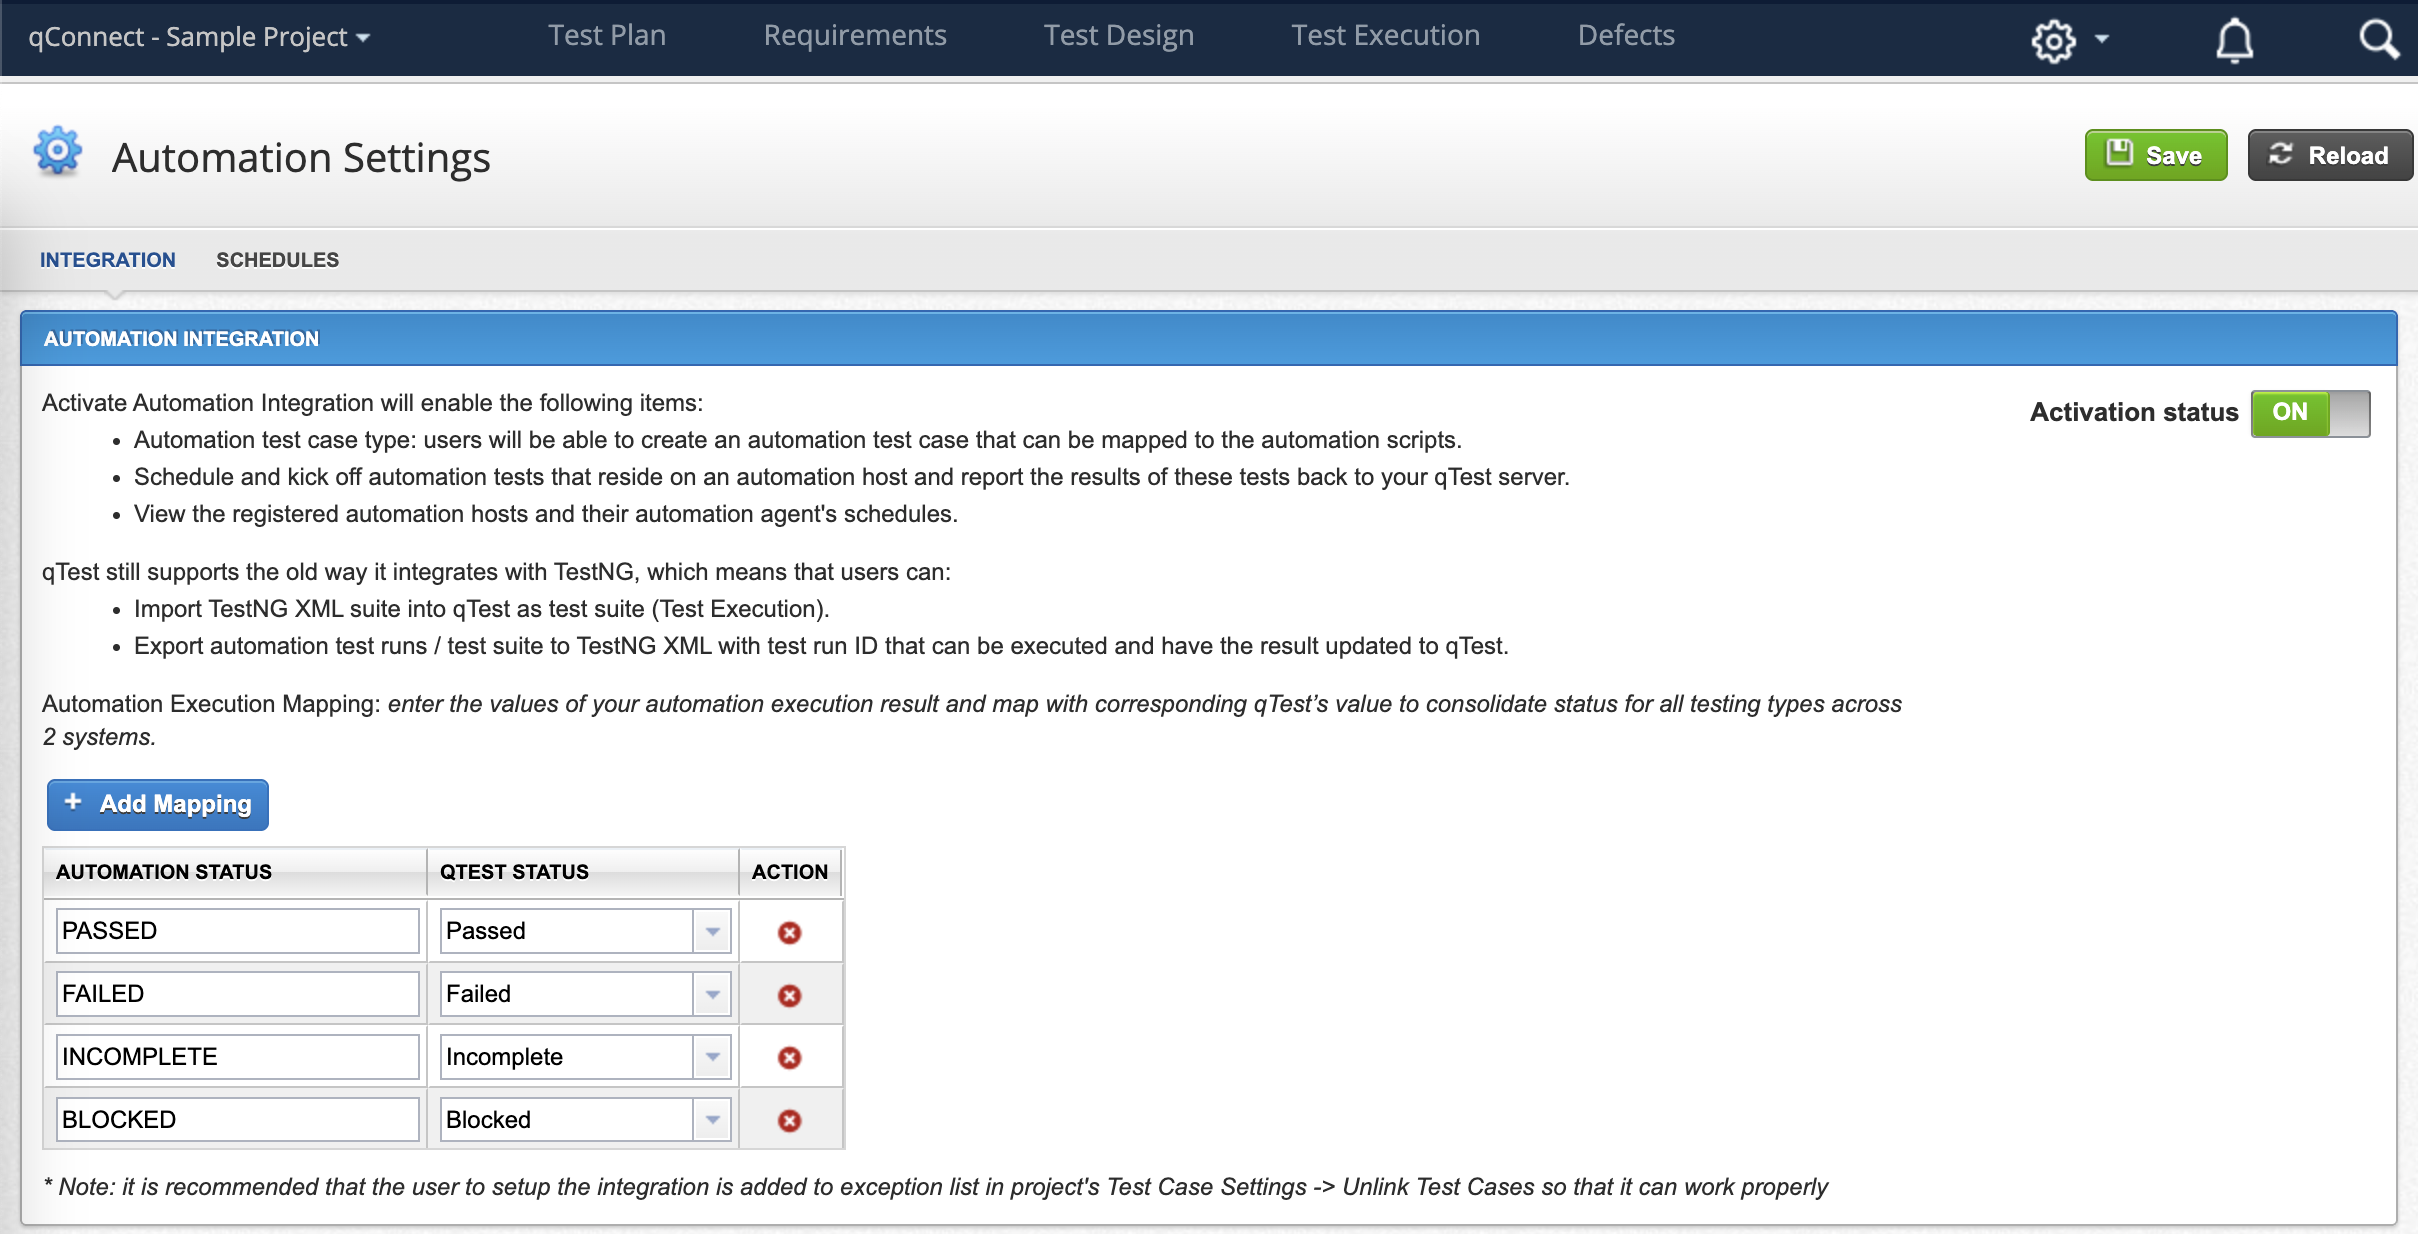2418x1234 pixels.
Task: Delete the BLOCKED status mapping
Action: pos(789,1120)
